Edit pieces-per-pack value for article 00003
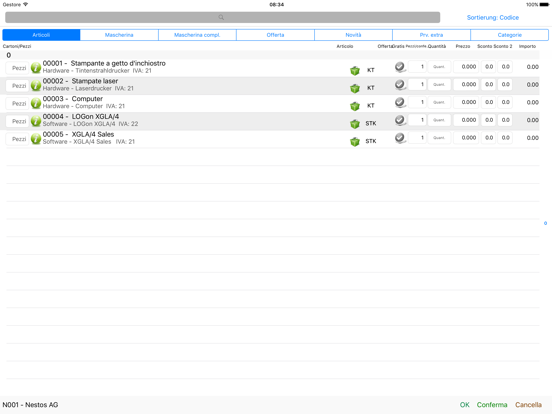This screenshot has height=414, width=552. point(417,102)
